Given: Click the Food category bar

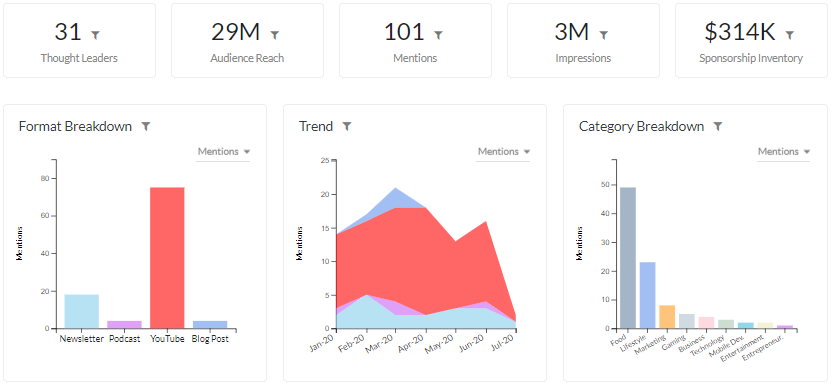Looking at the screenshot, I should (628, 258).
